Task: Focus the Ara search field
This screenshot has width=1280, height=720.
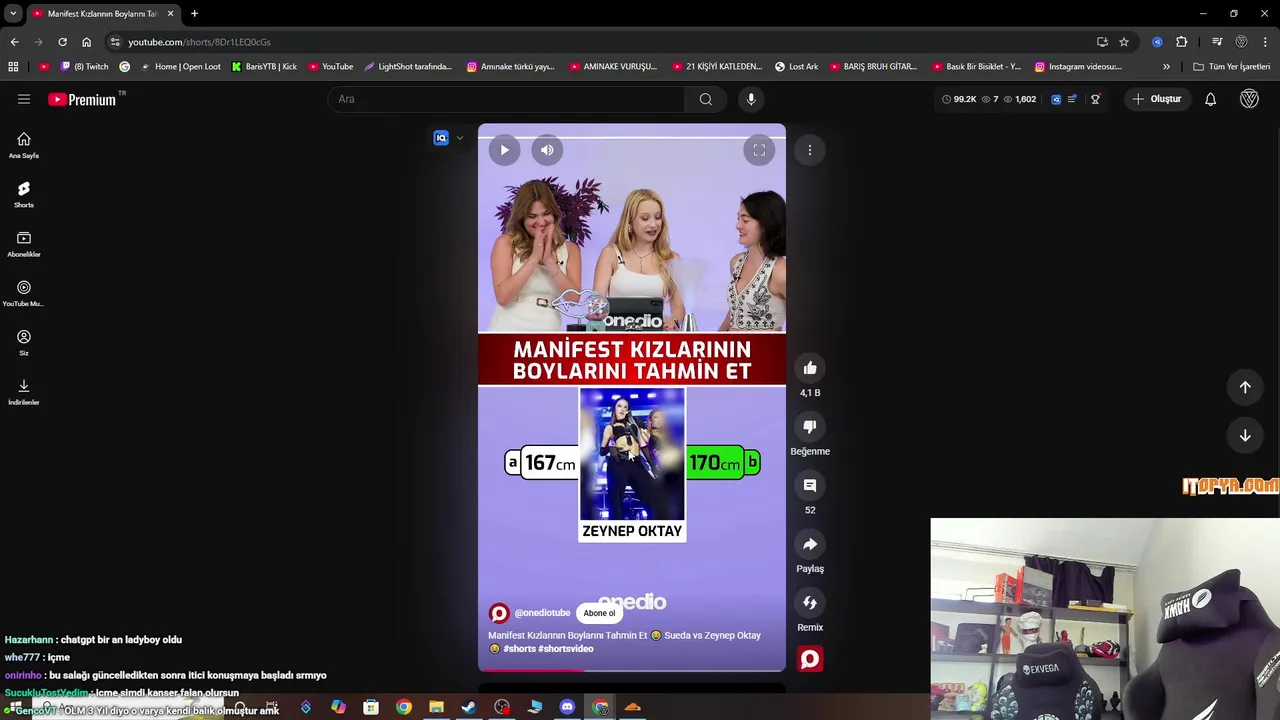Action: pos(506,99)
